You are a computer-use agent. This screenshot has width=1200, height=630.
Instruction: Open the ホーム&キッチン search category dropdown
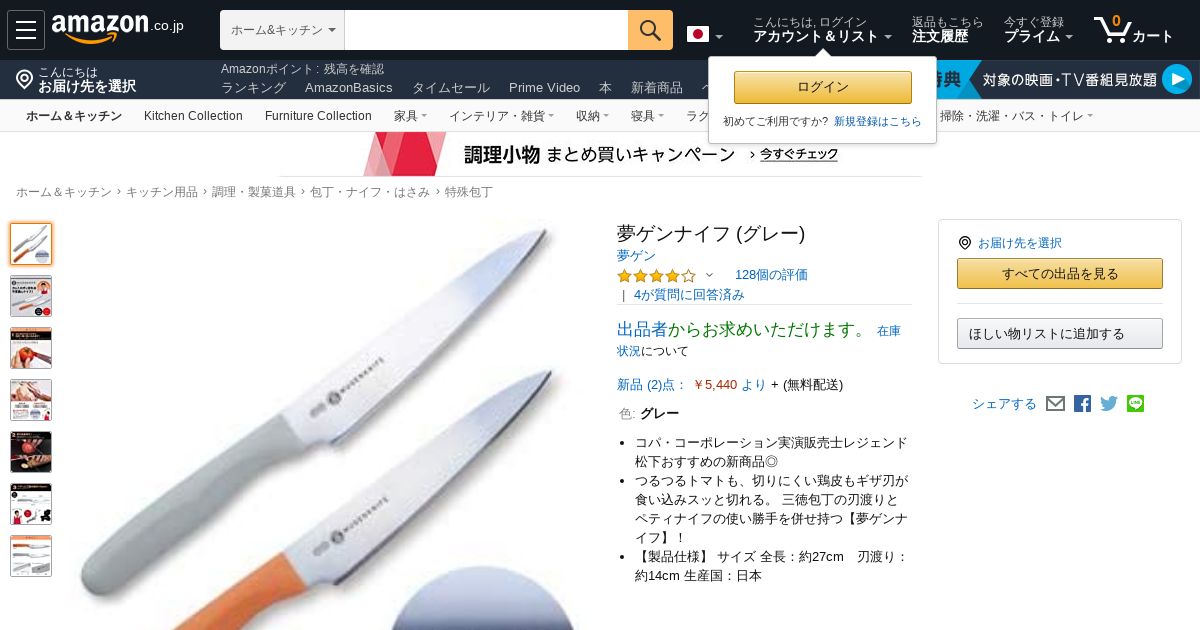click(x=282, y=30)
